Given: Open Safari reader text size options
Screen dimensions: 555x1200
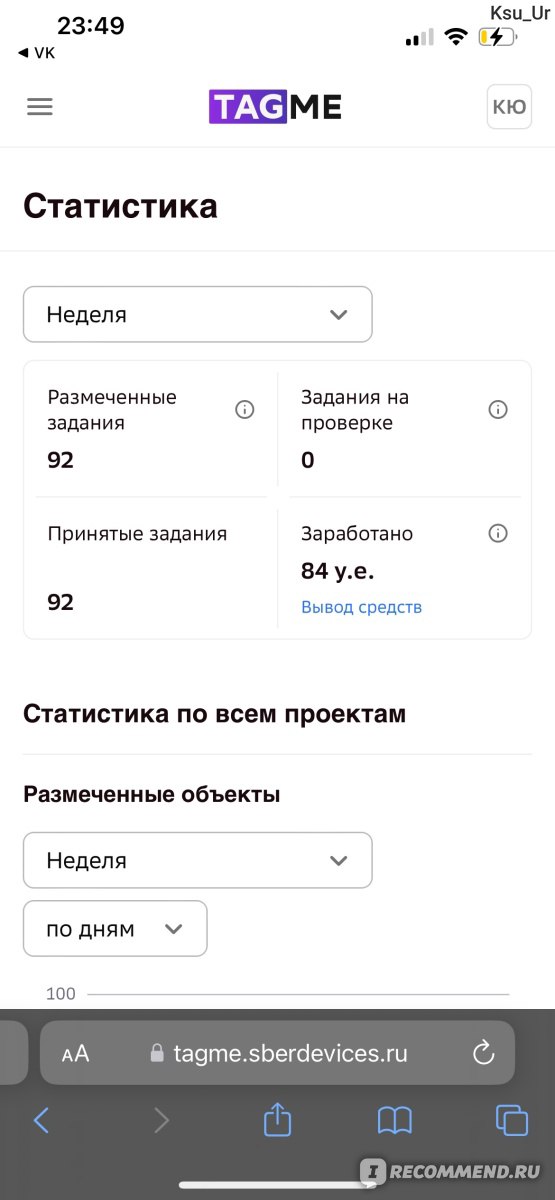Looking at the screenshot, I should 75,1054.
